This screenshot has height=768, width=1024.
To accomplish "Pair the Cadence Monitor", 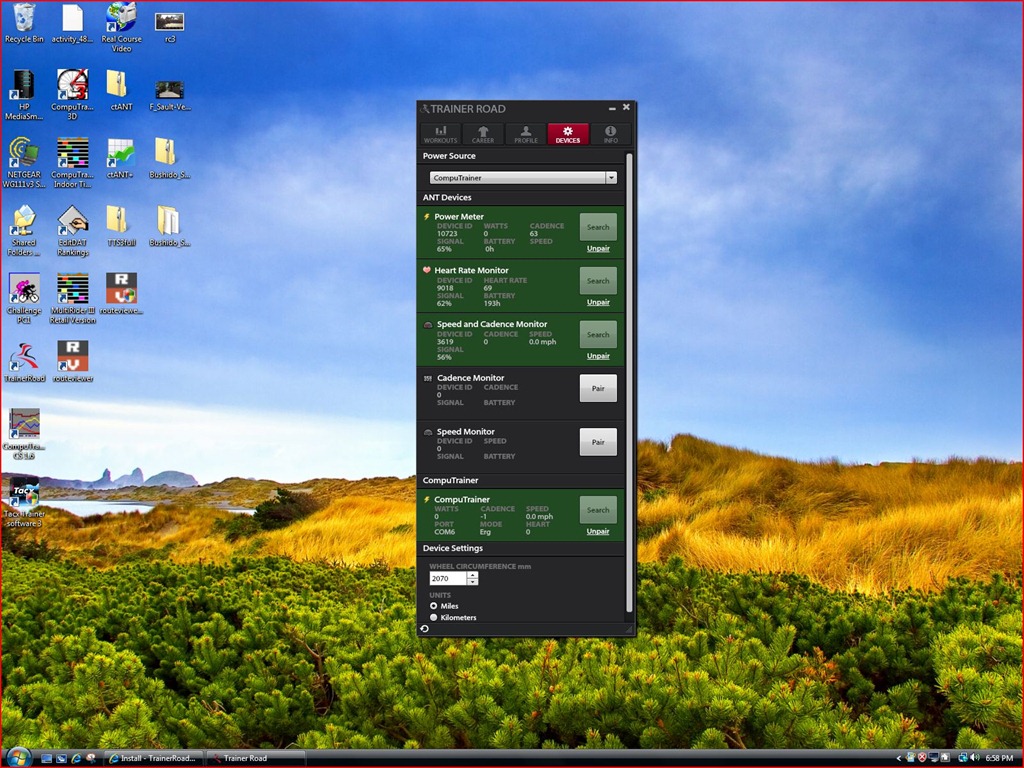I will tap(598, 389).
